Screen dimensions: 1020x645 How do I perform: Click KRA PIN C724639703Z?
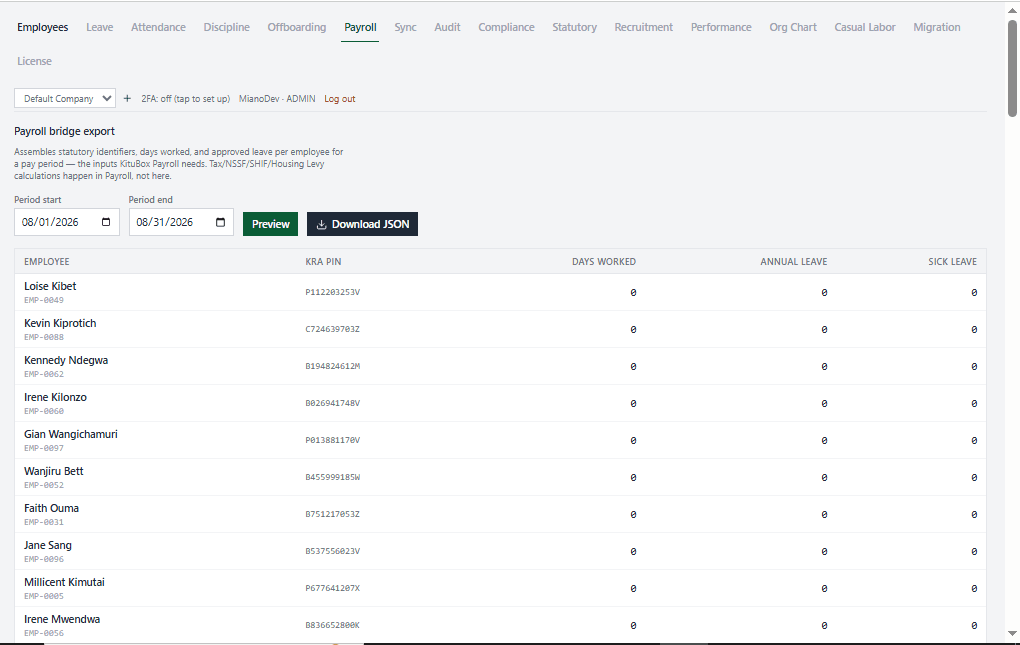coord(332,330)
